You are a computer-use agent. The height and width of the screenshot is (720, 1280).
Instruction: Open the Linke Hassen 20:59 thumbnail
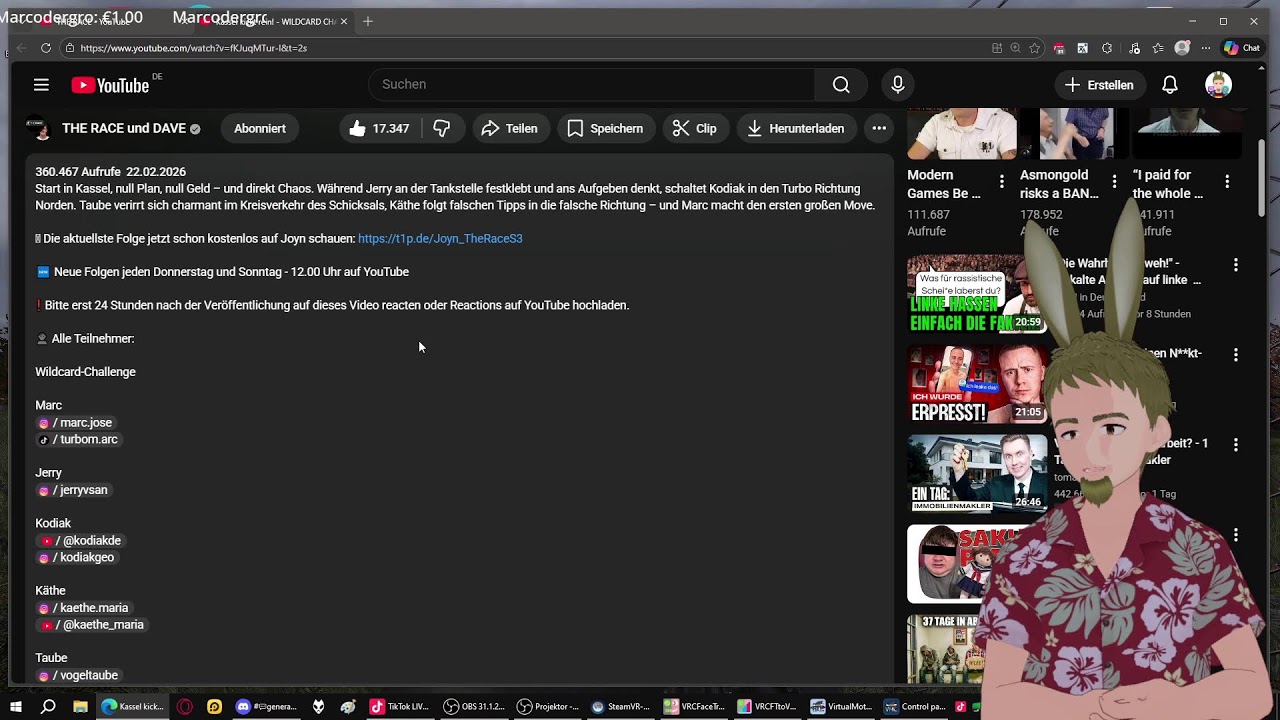[977, 295]
